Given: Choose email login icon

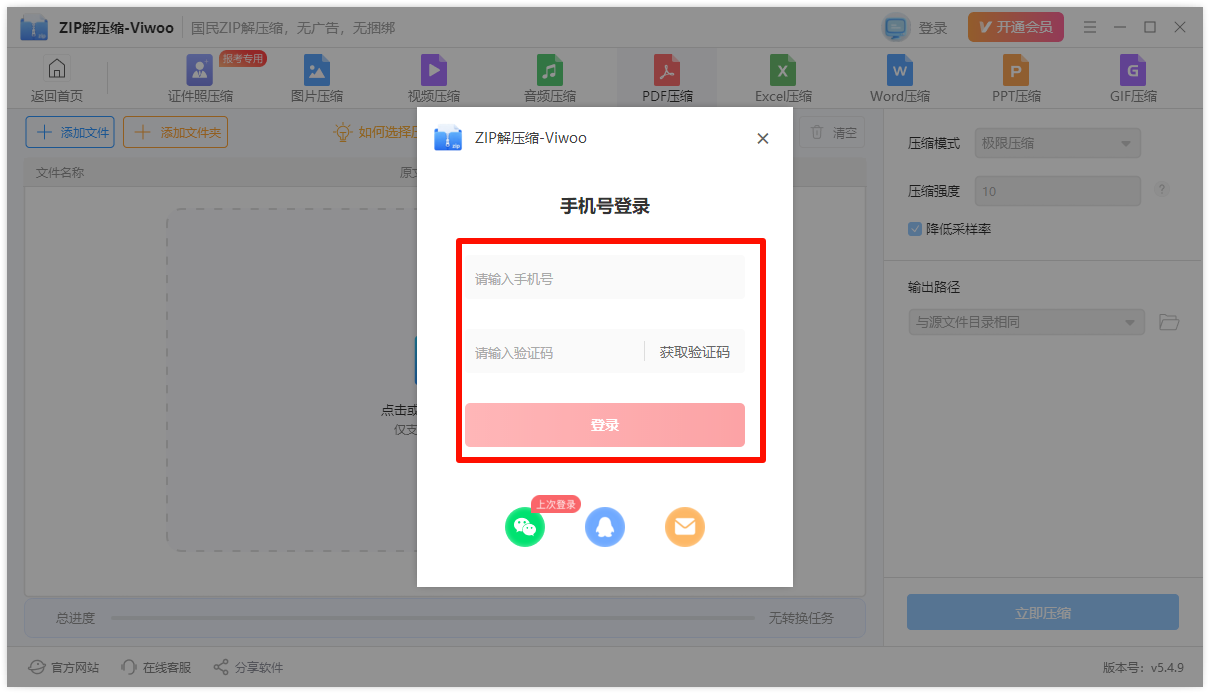Looking at the screenshot, I should [x=685, y=526].
